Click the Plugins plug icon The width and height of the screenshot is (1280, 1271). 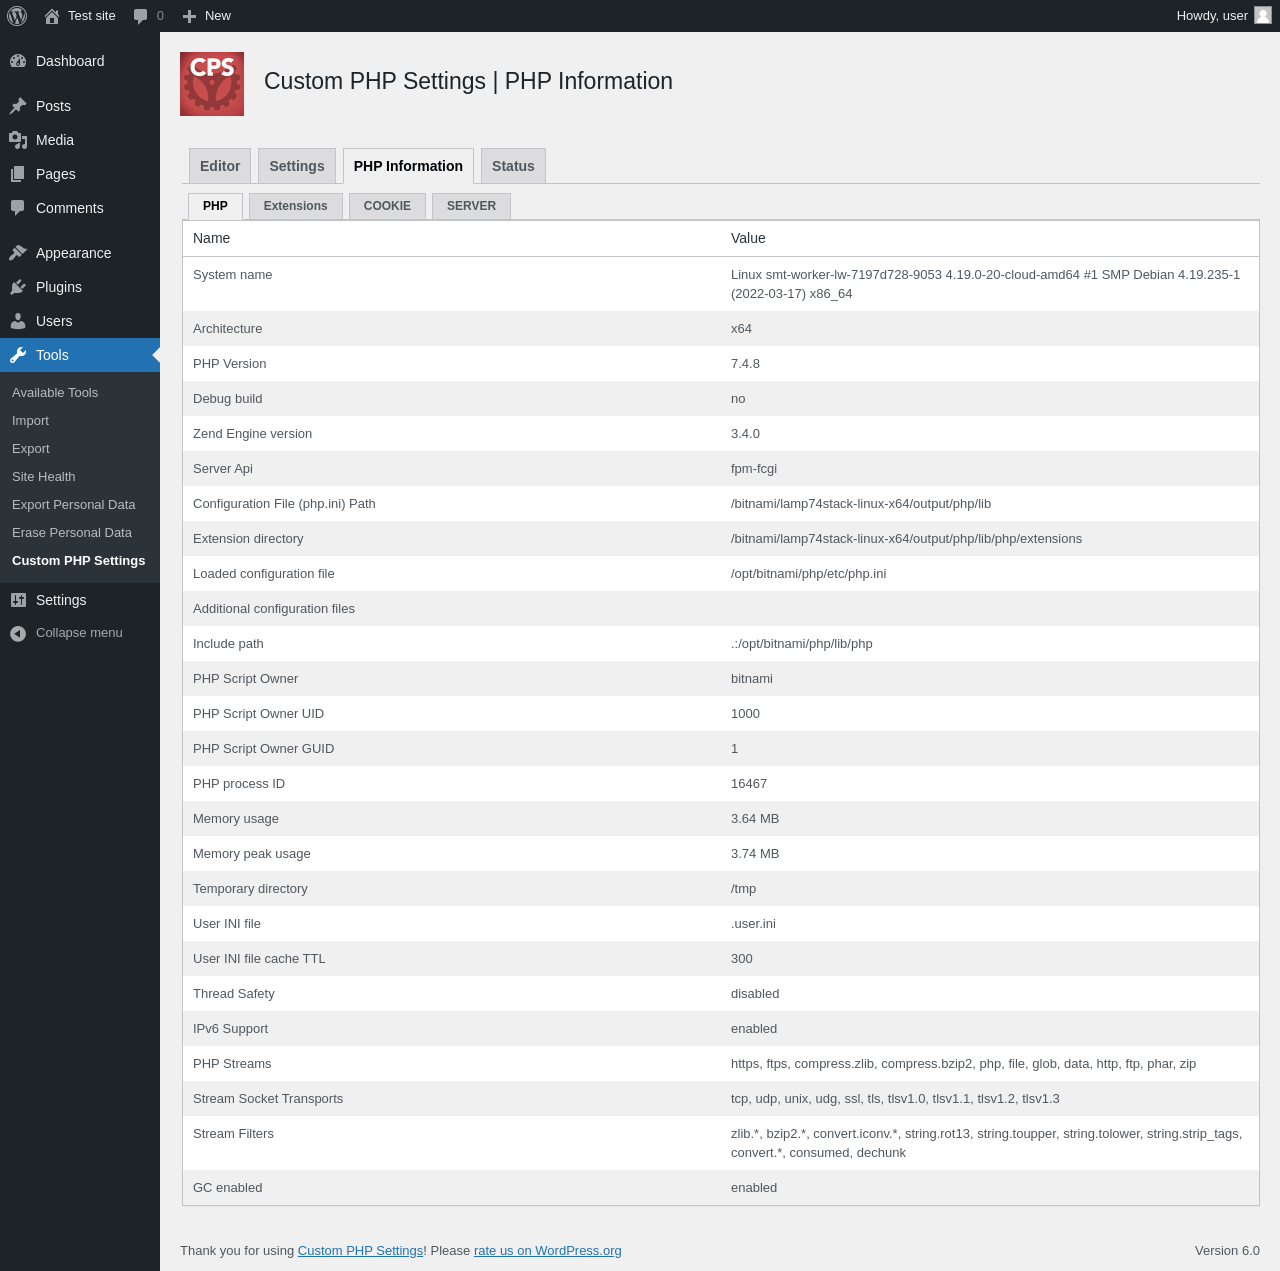pyautogui.click(x=18, y=287)
